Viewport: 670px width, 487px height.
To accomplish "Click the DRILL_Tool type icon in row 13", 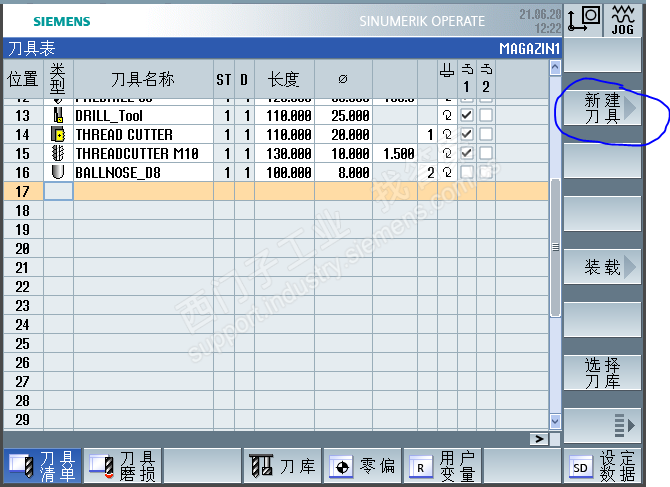I will coord(58,115).
